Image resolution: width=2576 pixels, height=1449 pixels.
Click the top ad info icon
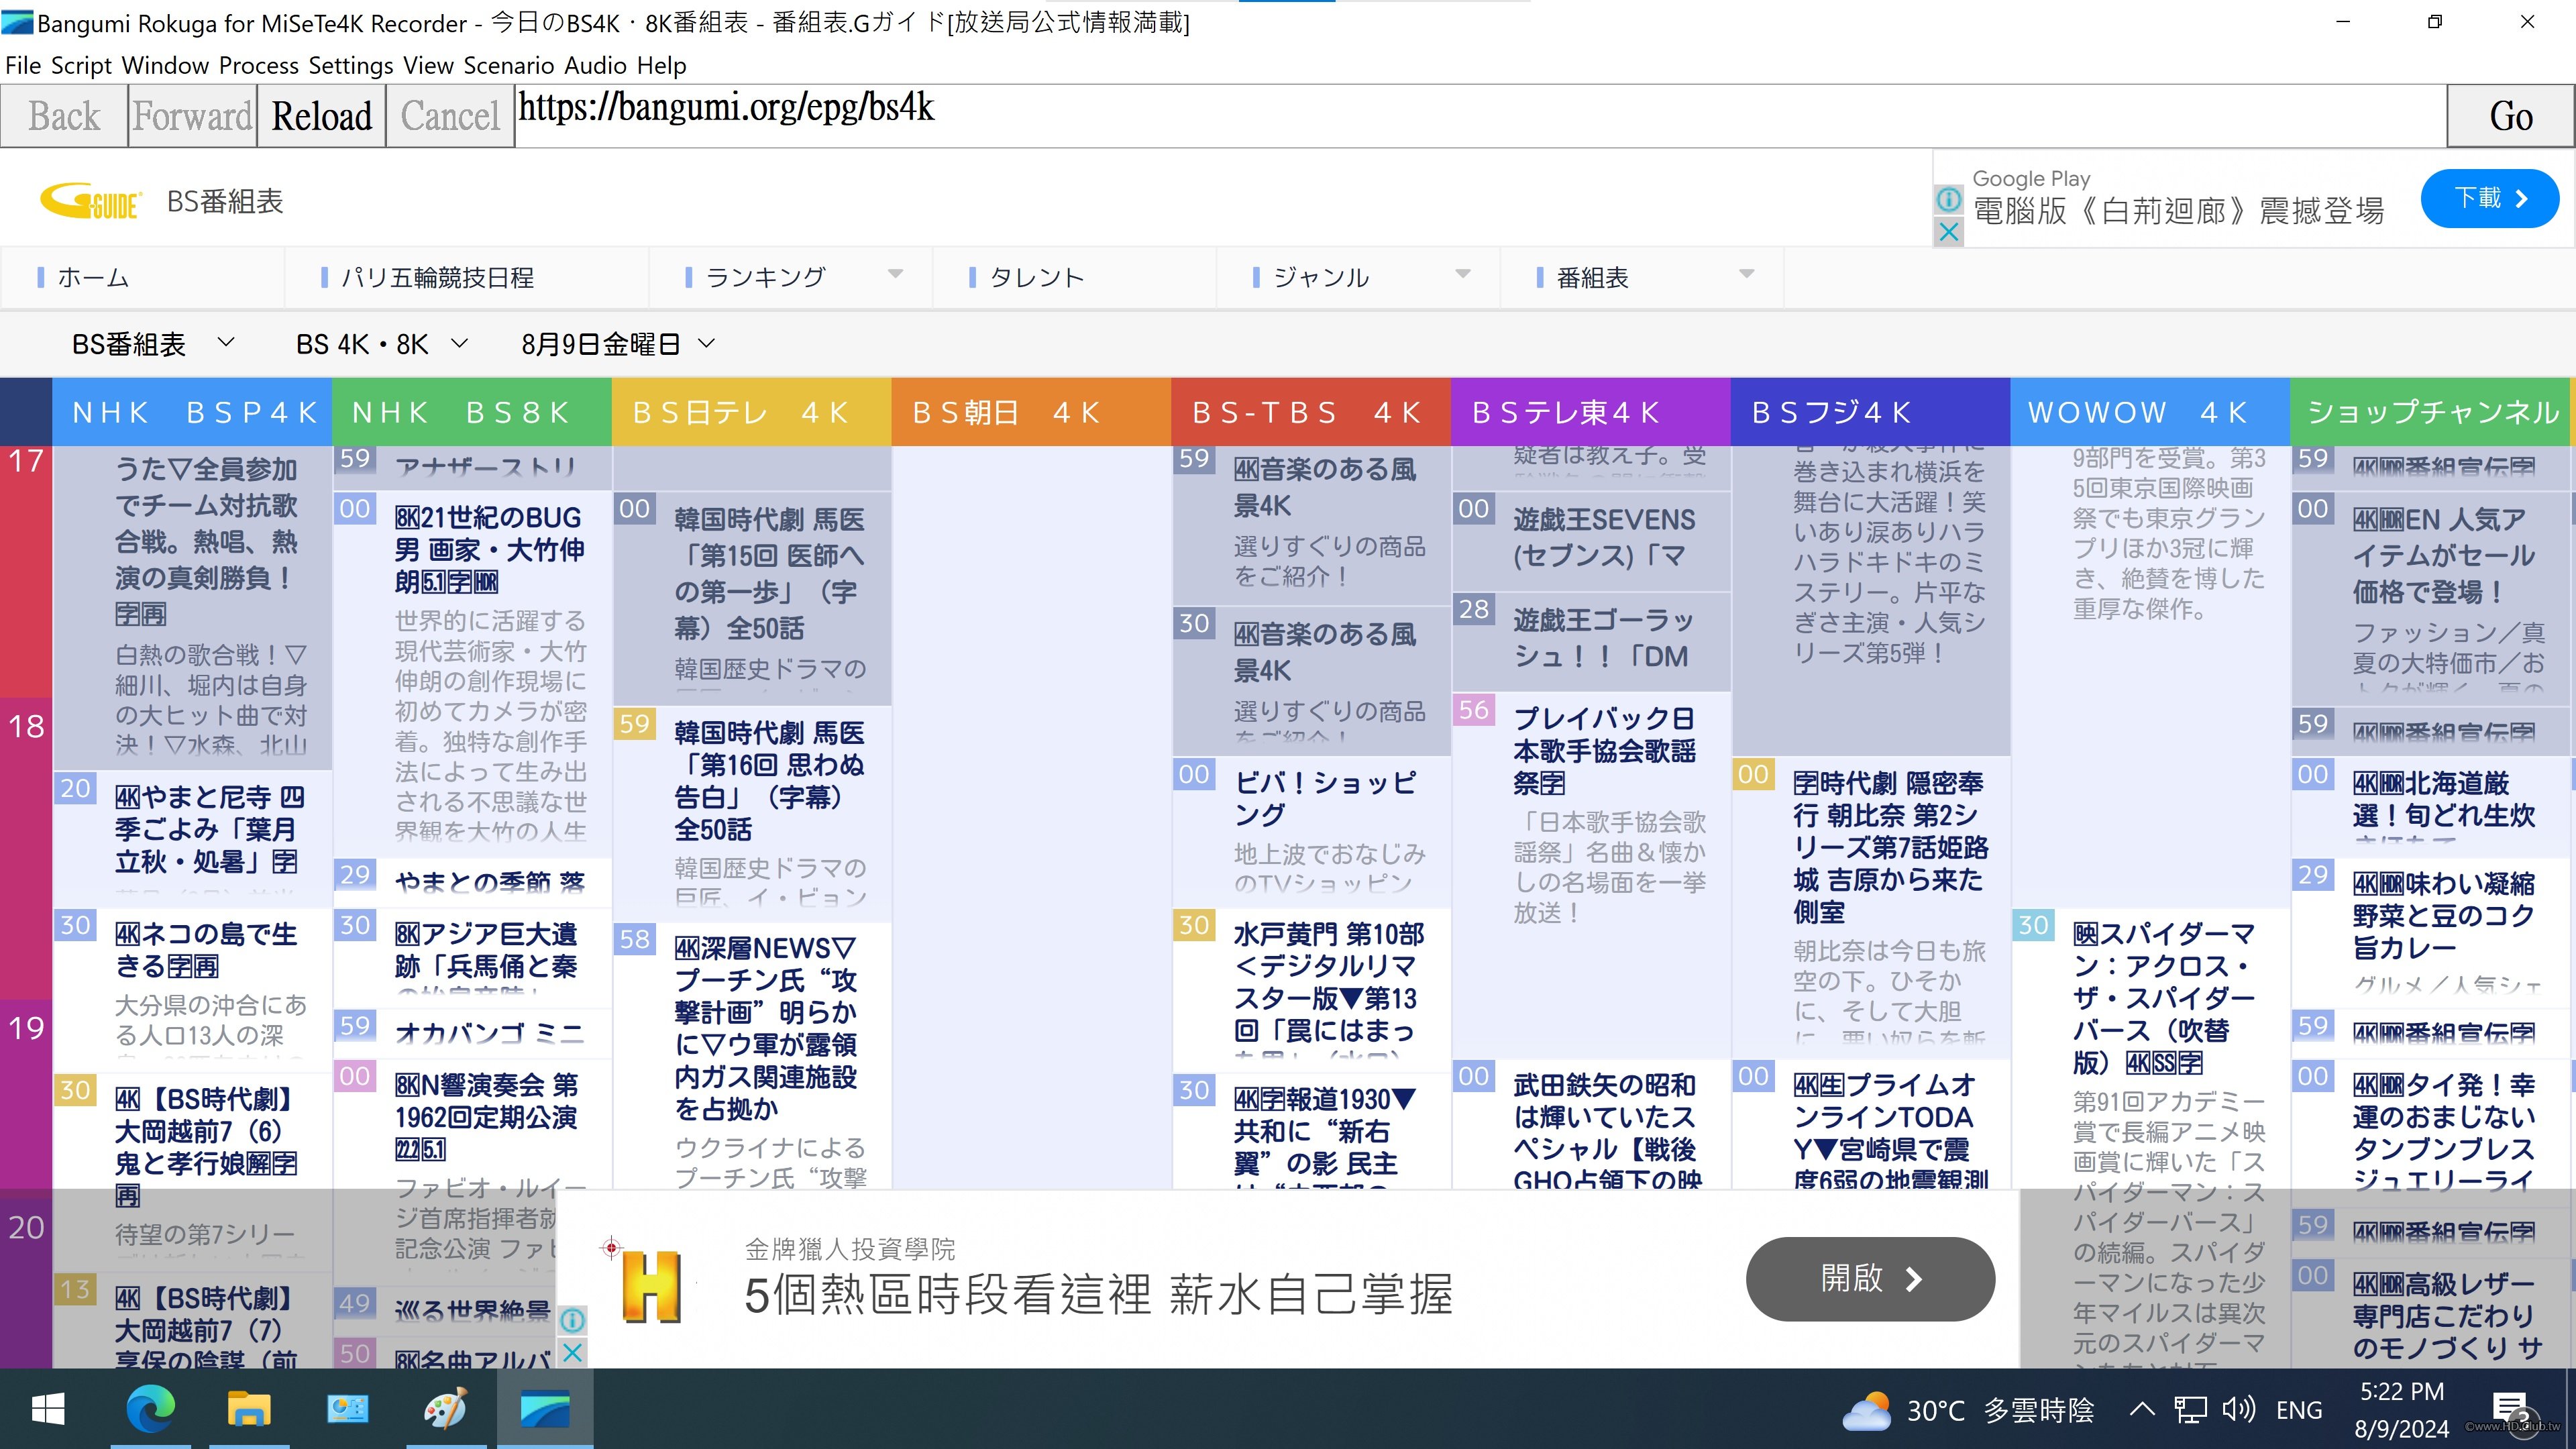1948,199
